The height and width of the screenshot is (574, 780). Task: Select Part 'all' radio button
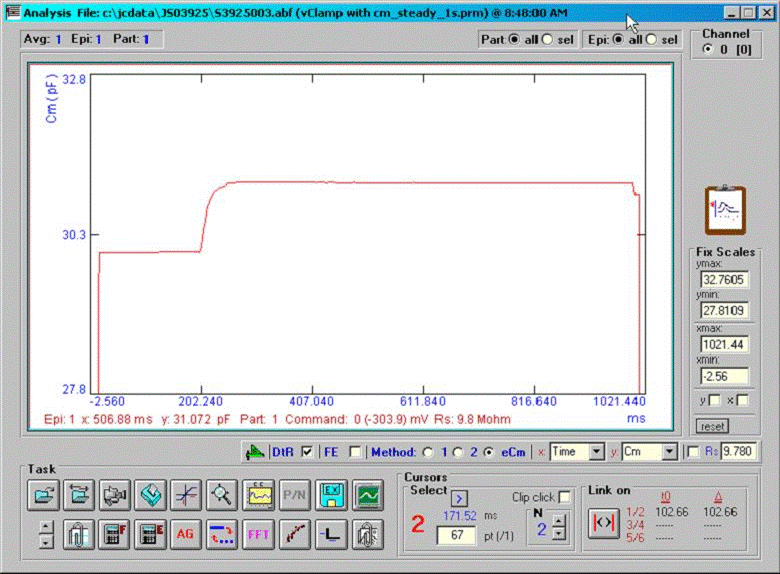click(514, 39)
